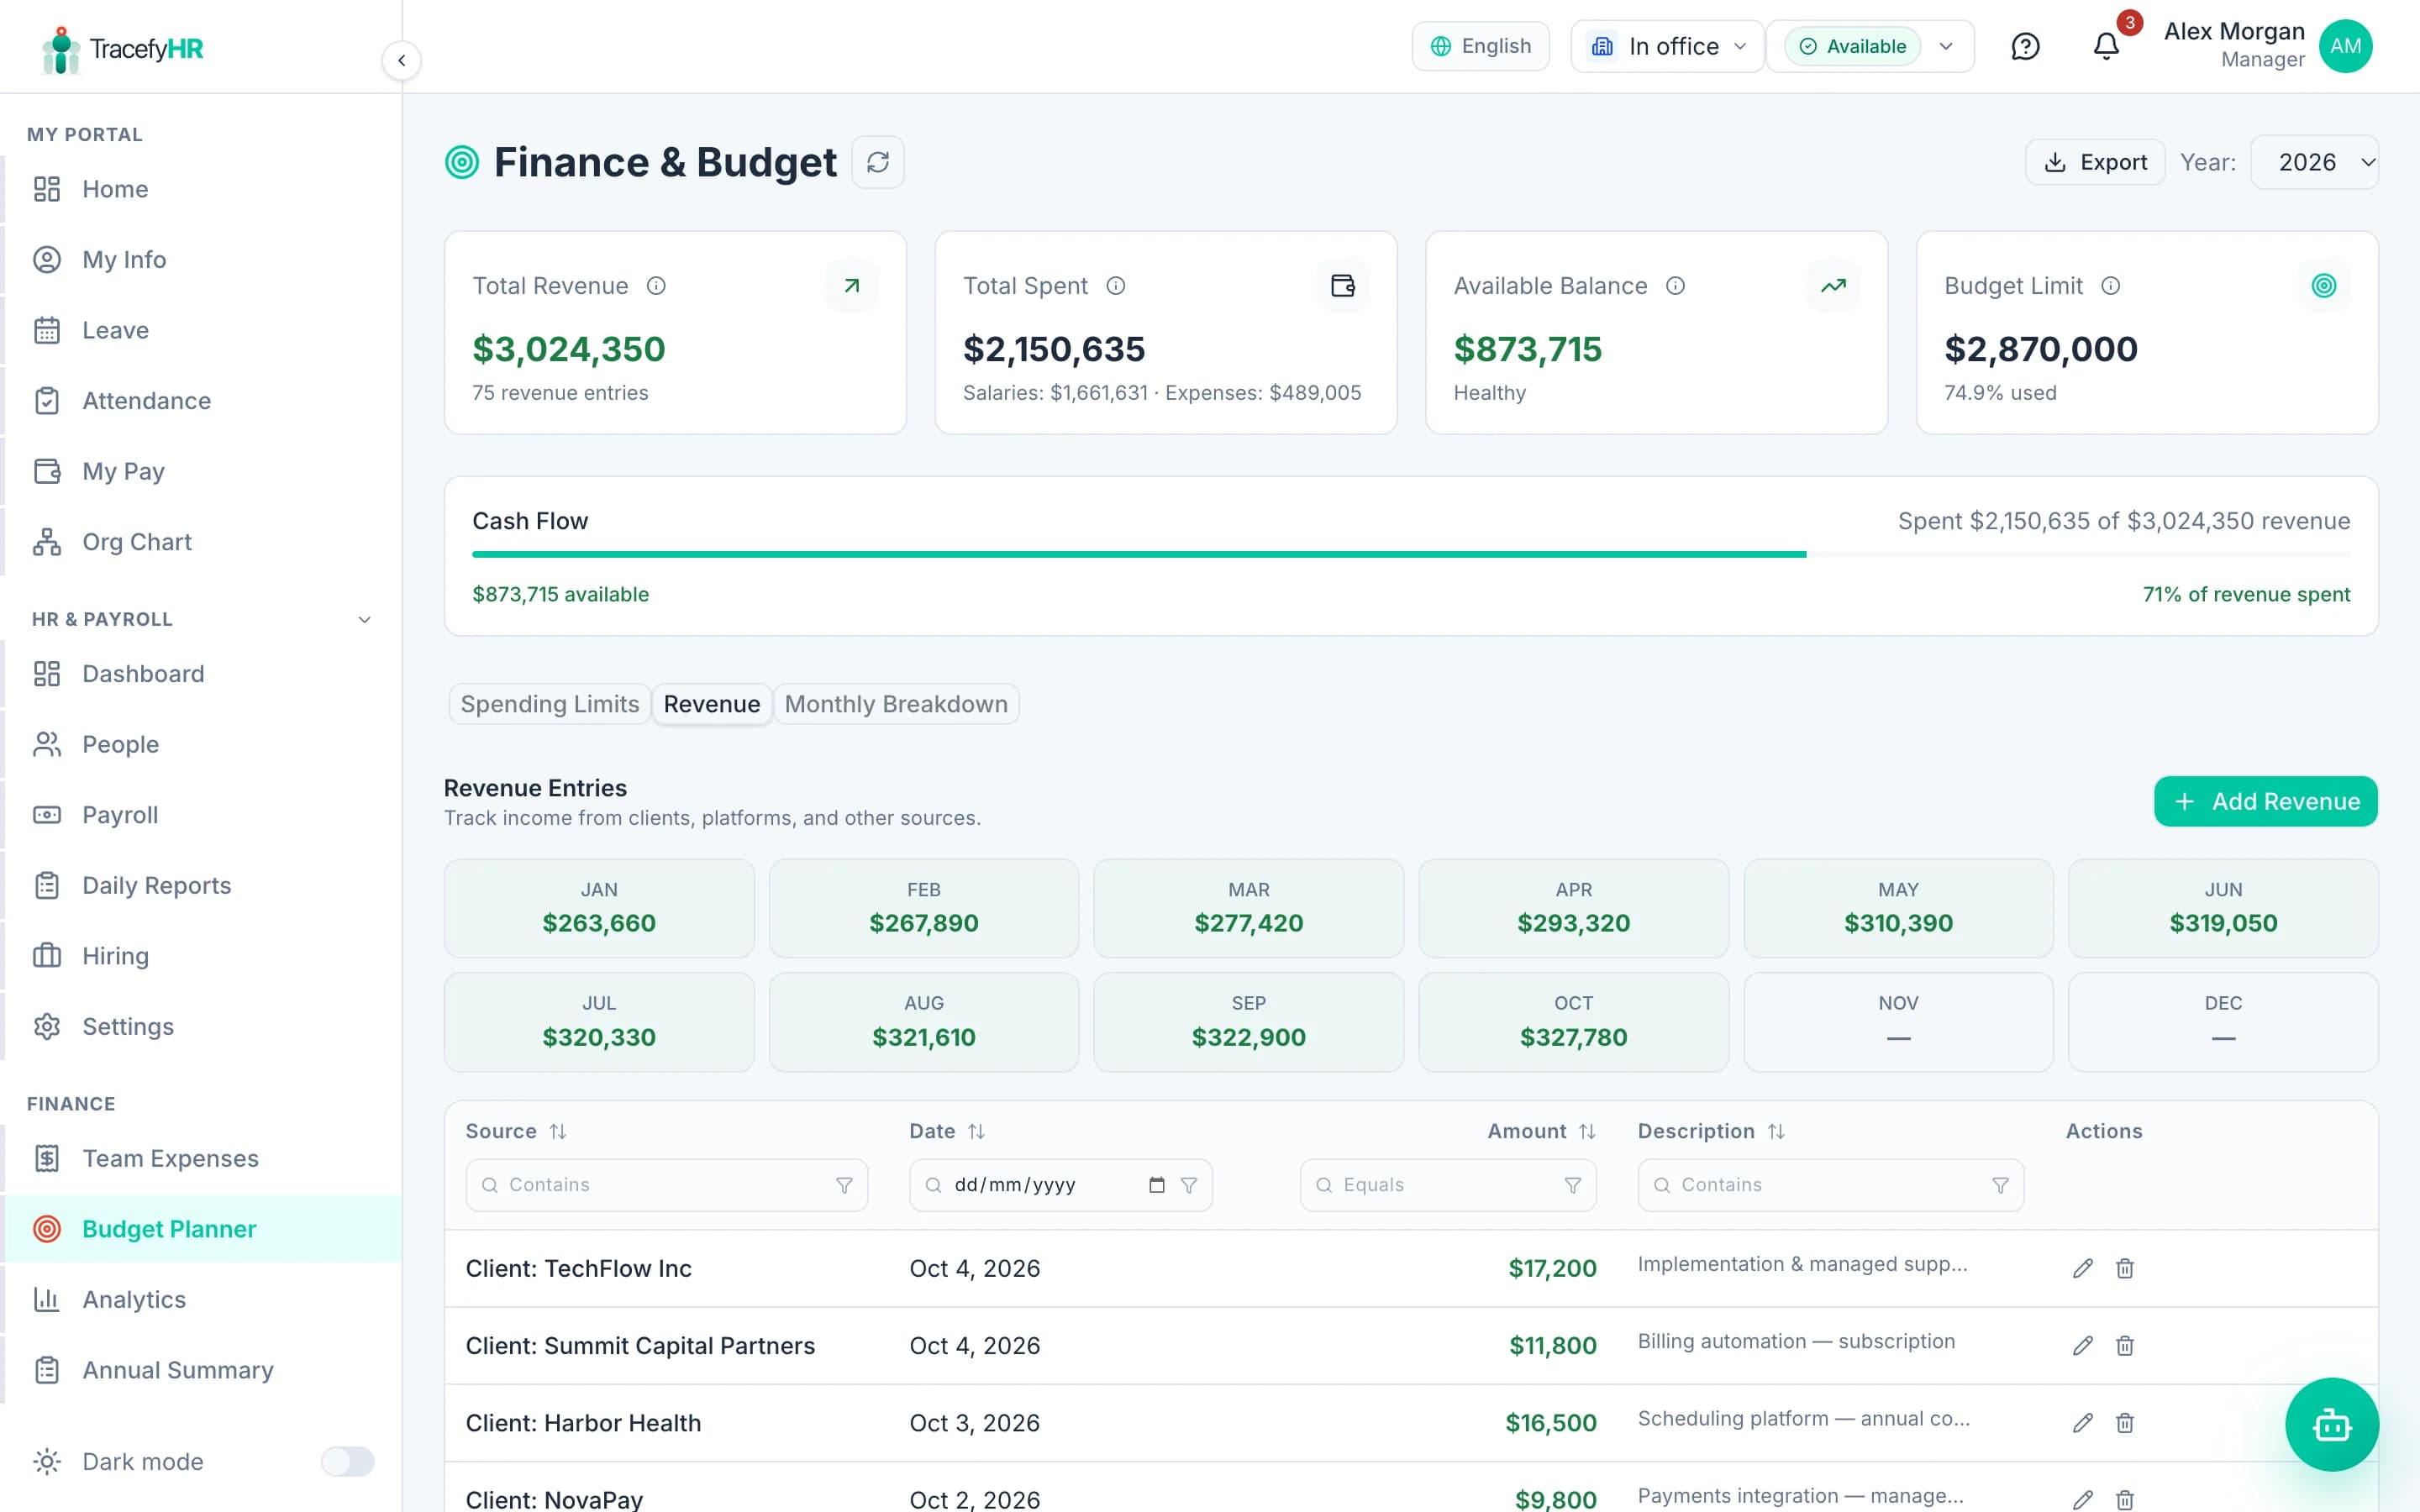
Task: Click Add Revenue button
Action: point(2266,801)
